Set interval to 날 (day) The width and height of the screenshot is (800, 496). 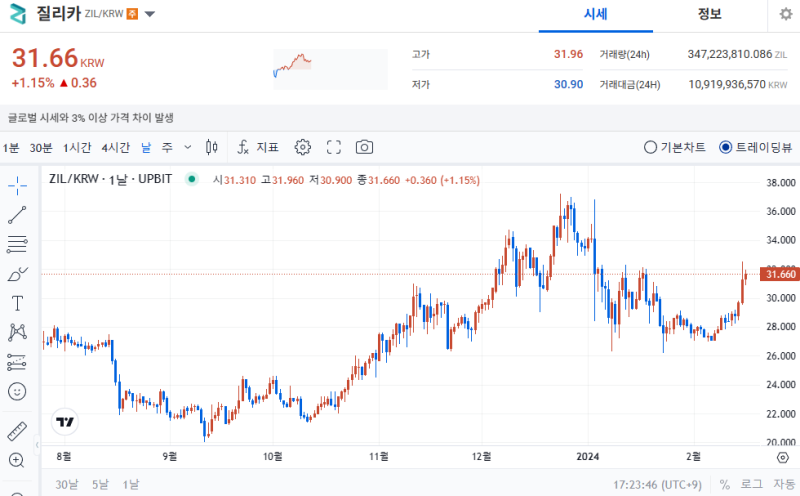coord(146,148)
